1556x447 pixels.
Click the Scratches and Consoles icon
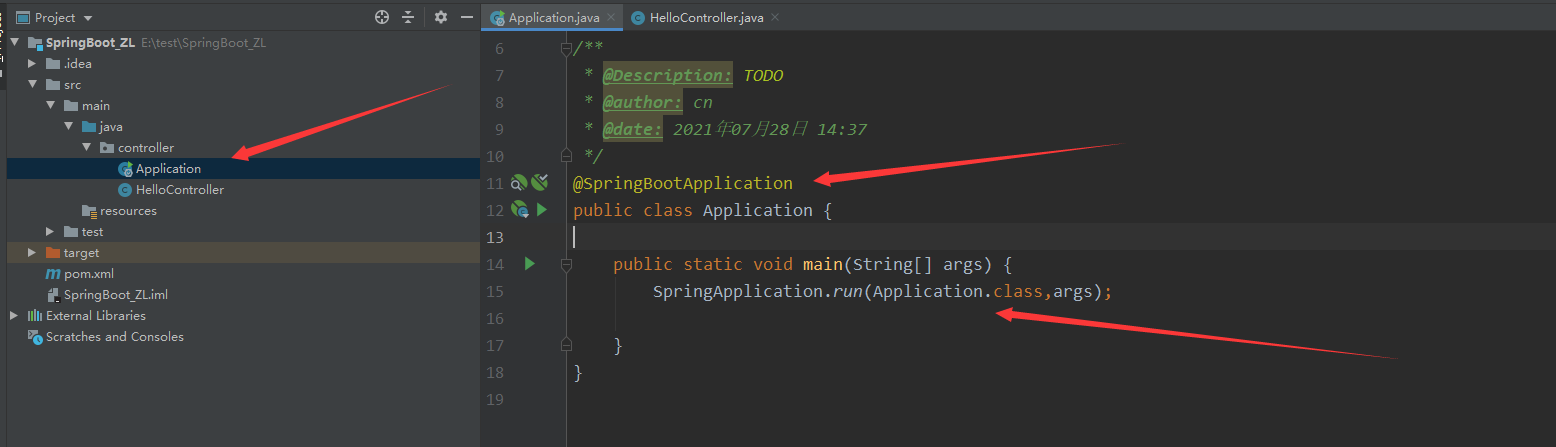(x=35, y=337)
